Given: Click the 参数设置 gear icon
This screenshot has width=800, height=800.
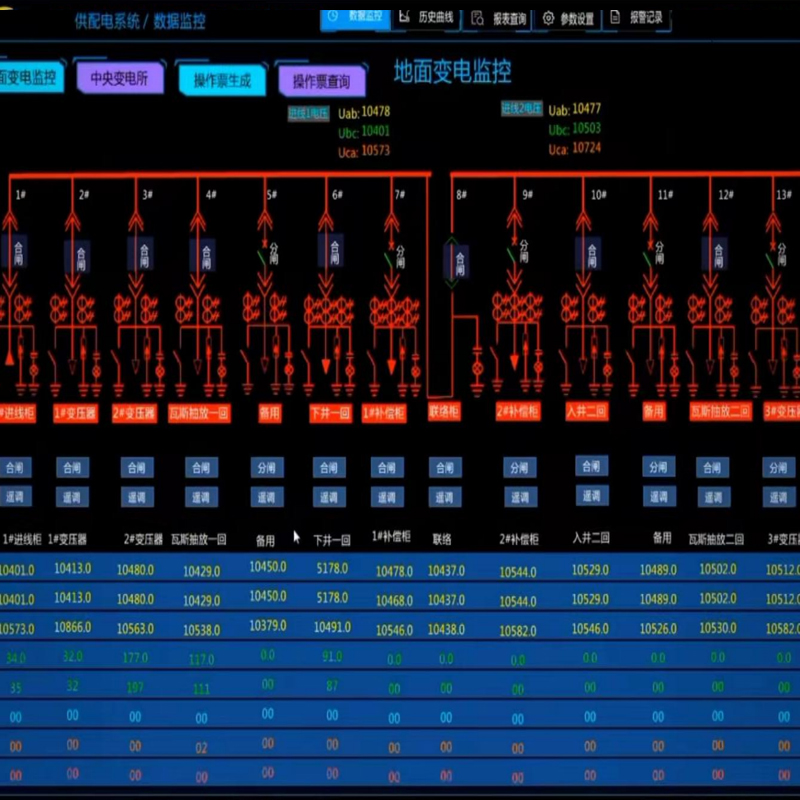Looking at the screenshot, I should [x=548, y=18].
